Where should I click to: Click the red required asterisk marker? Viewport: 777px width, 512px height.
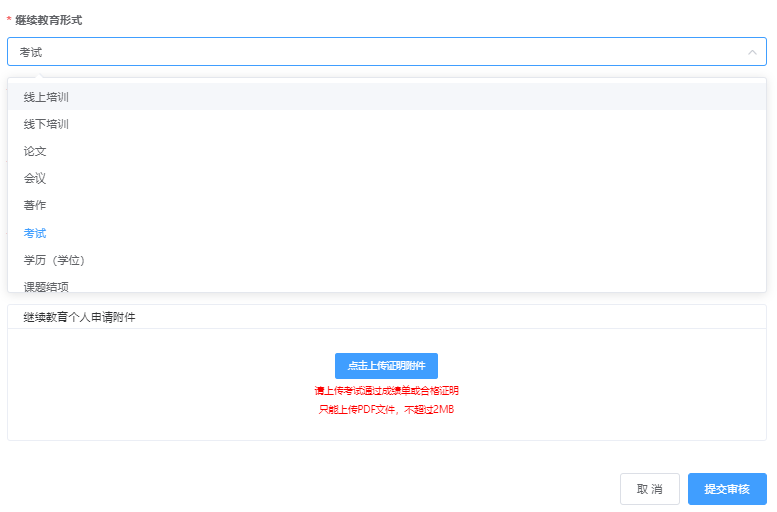click(10, 20)
